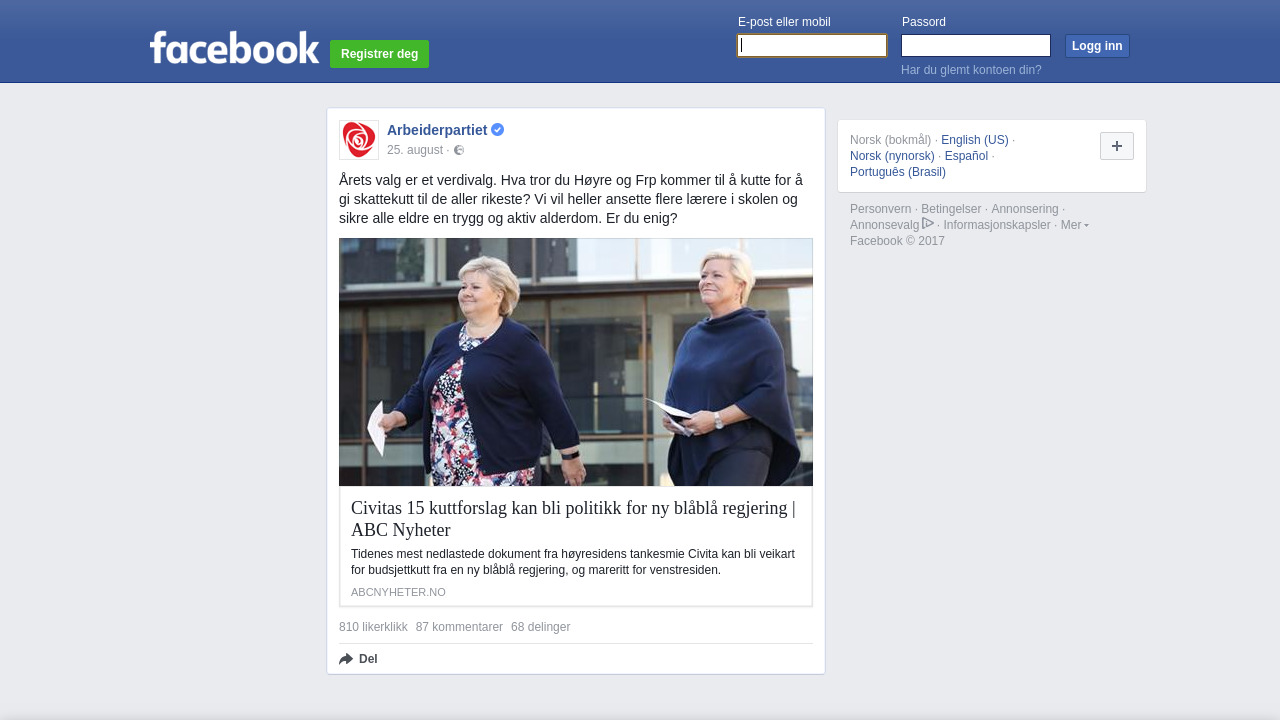The image size is (1280, 720).
Task: Click the AdChoices triangle icon
Action: tap(928, 223)
